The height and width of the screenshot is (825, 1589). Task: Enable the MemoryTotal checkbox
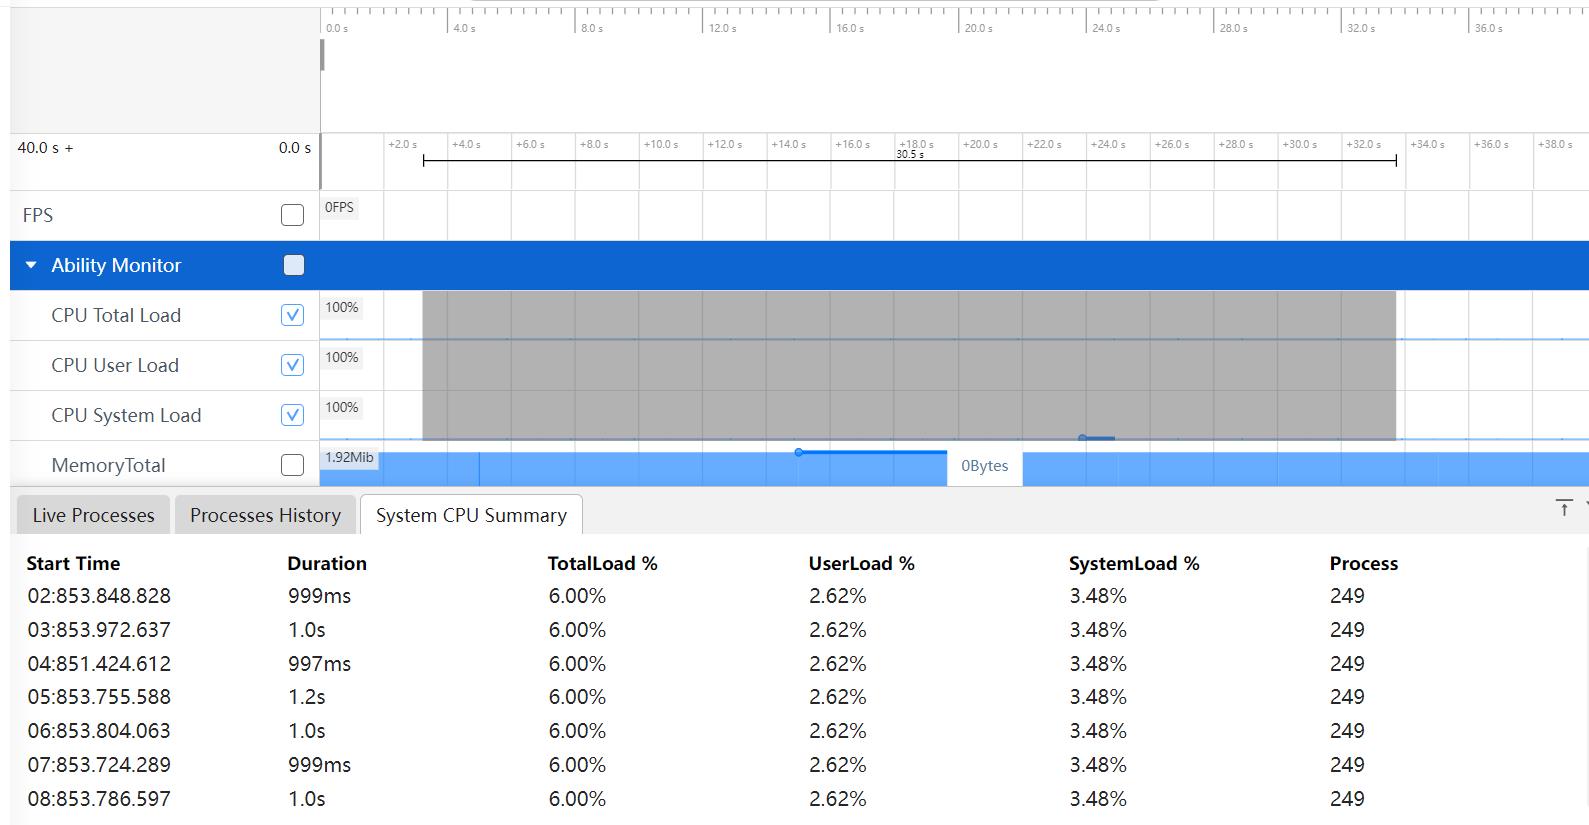(292, 465)
